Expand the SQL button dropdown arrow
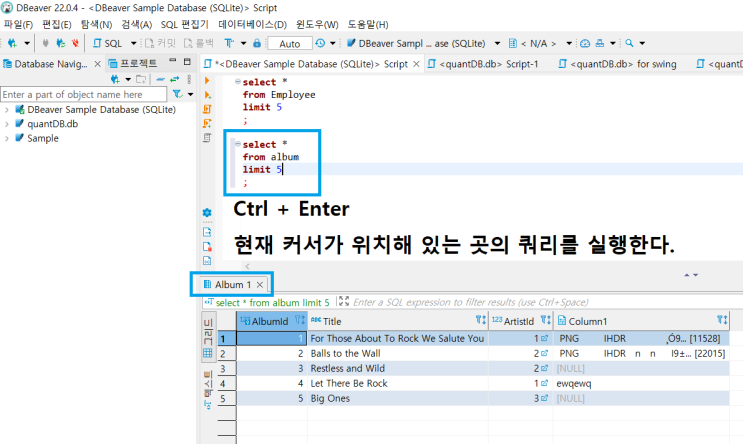743x444 pixels. tap(134, 43)
